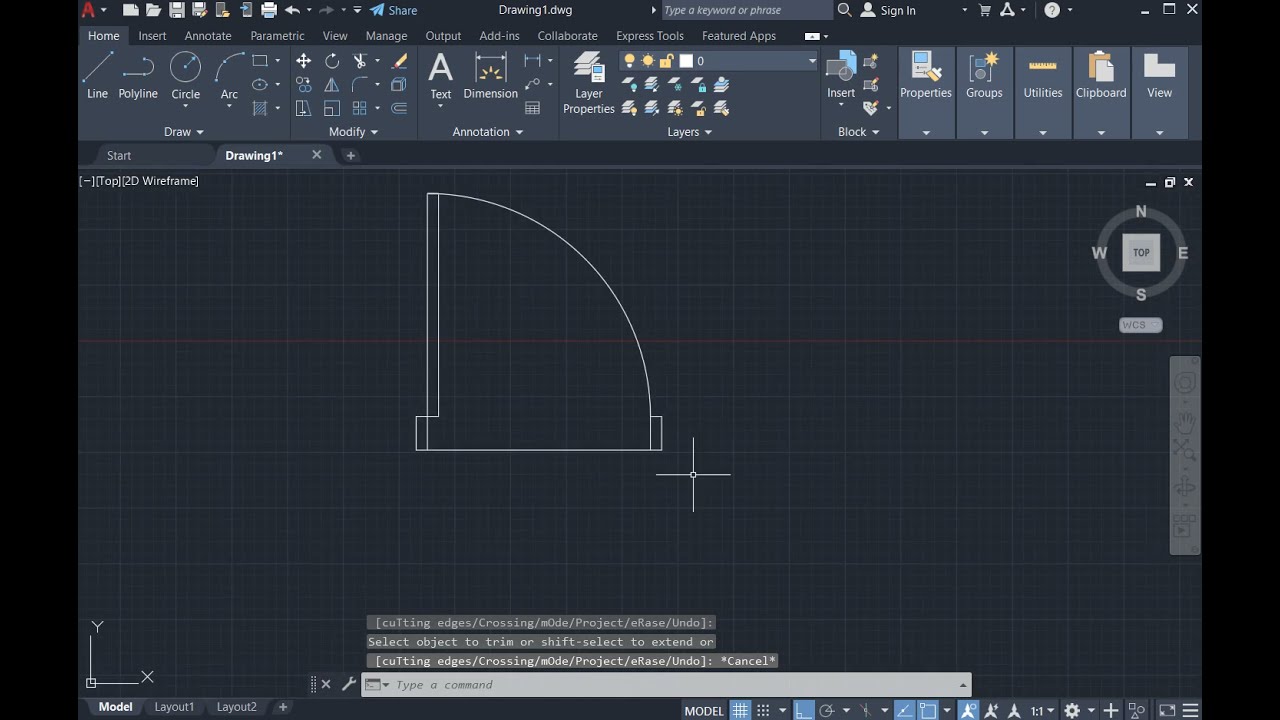1280x720 pixels.
Task: Select the Fillet tool
Action: coord(360,85)
